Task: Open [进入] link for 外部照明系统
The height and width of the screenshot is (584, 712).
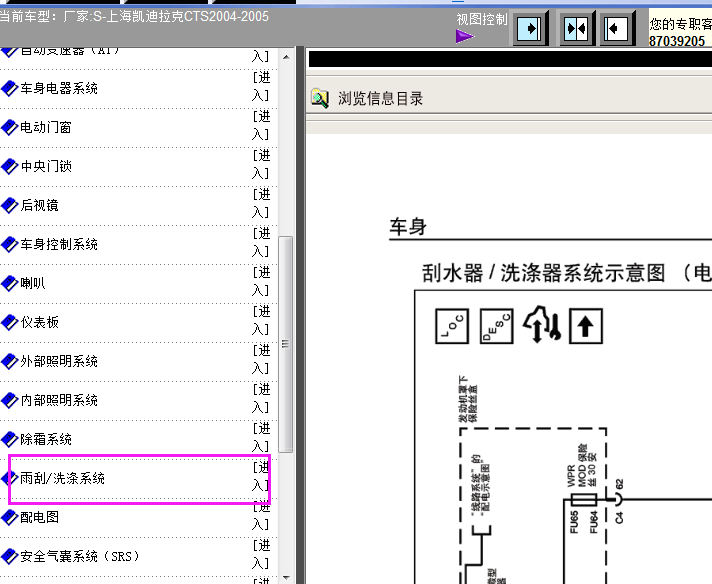Action: click(x=262, y=360)
